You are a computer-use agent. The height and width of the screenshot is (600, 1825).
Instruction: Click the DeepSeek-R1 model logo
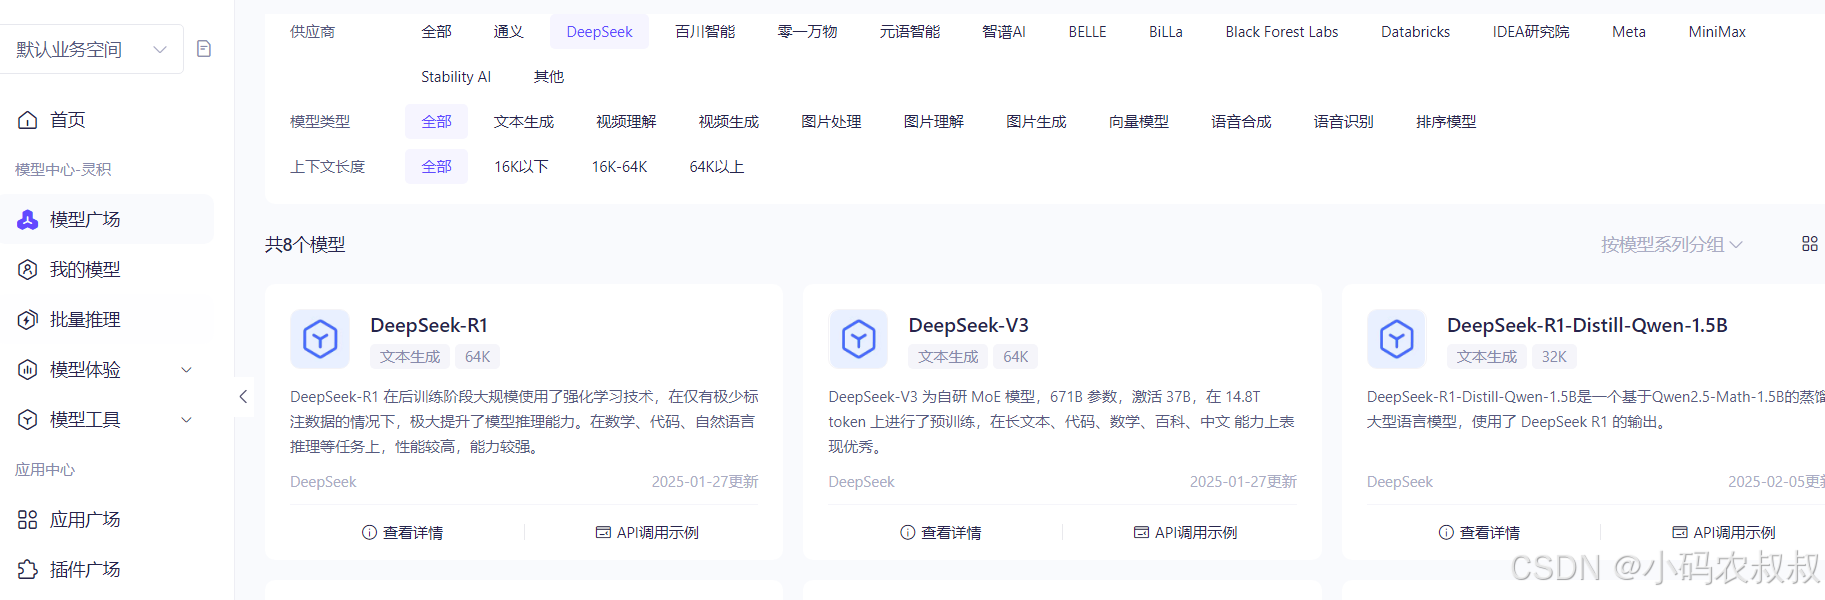click(x=320, y=339)
